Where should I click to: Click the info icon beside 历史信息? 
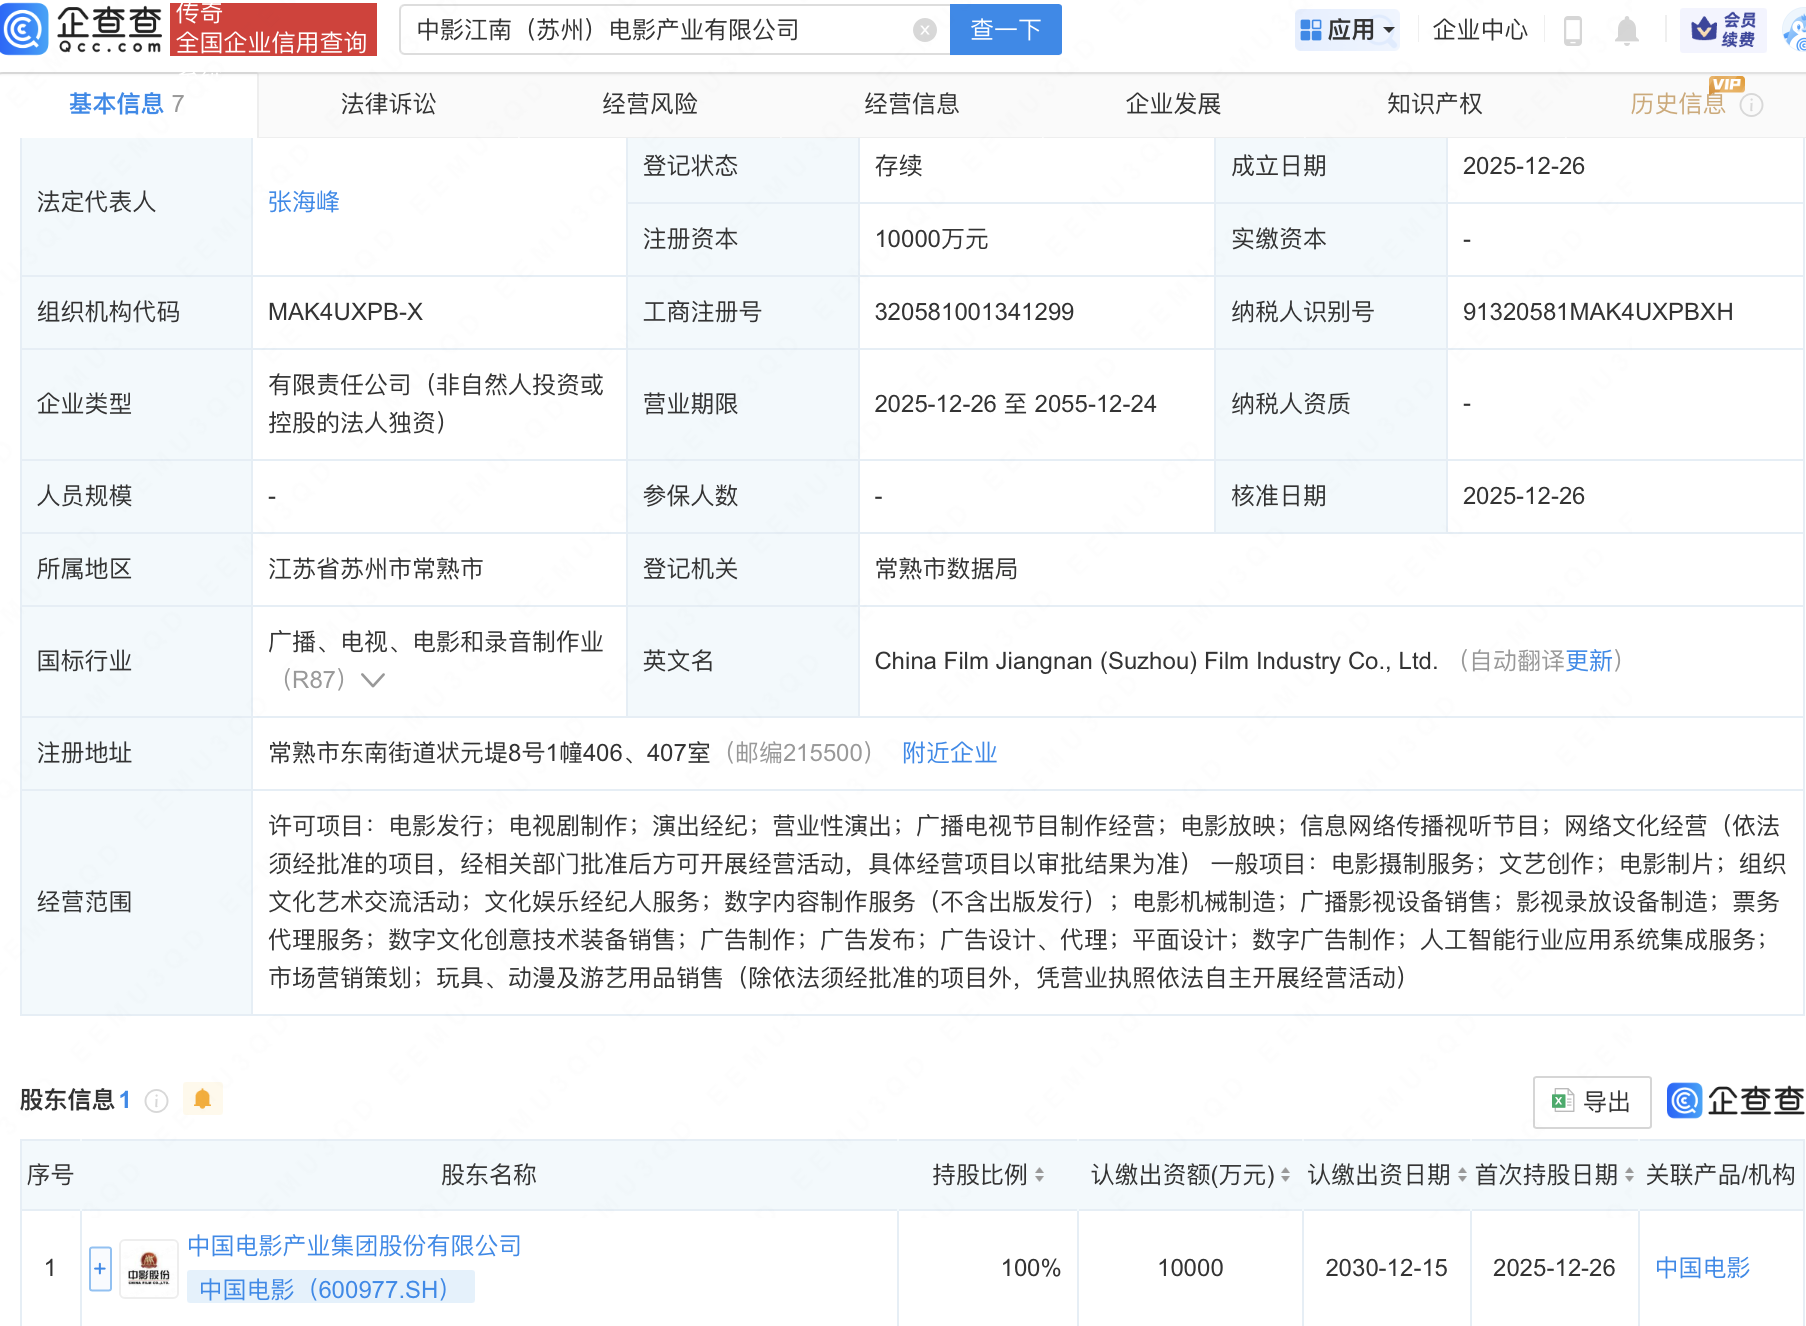click(x=1751, y=105)
